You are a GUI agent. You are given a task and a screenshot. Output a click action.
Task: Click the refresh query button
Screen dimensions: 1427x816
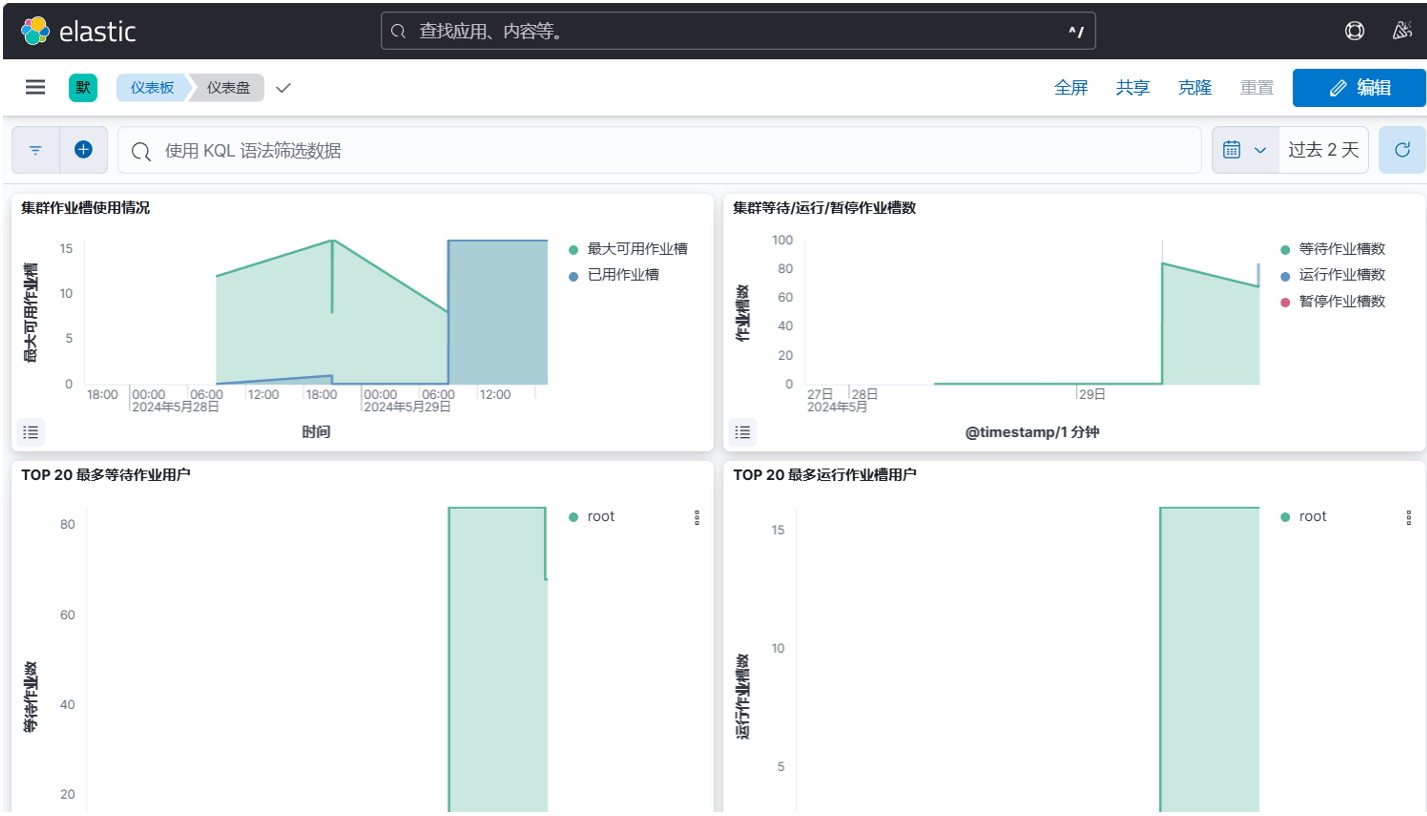[x=1402, y=150]
